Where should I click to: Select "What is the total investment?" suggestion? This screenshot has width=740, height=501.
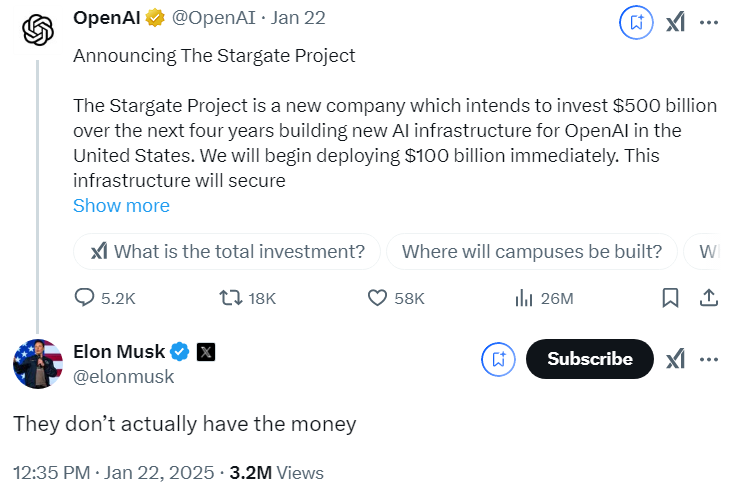click(x=227, y=252)
